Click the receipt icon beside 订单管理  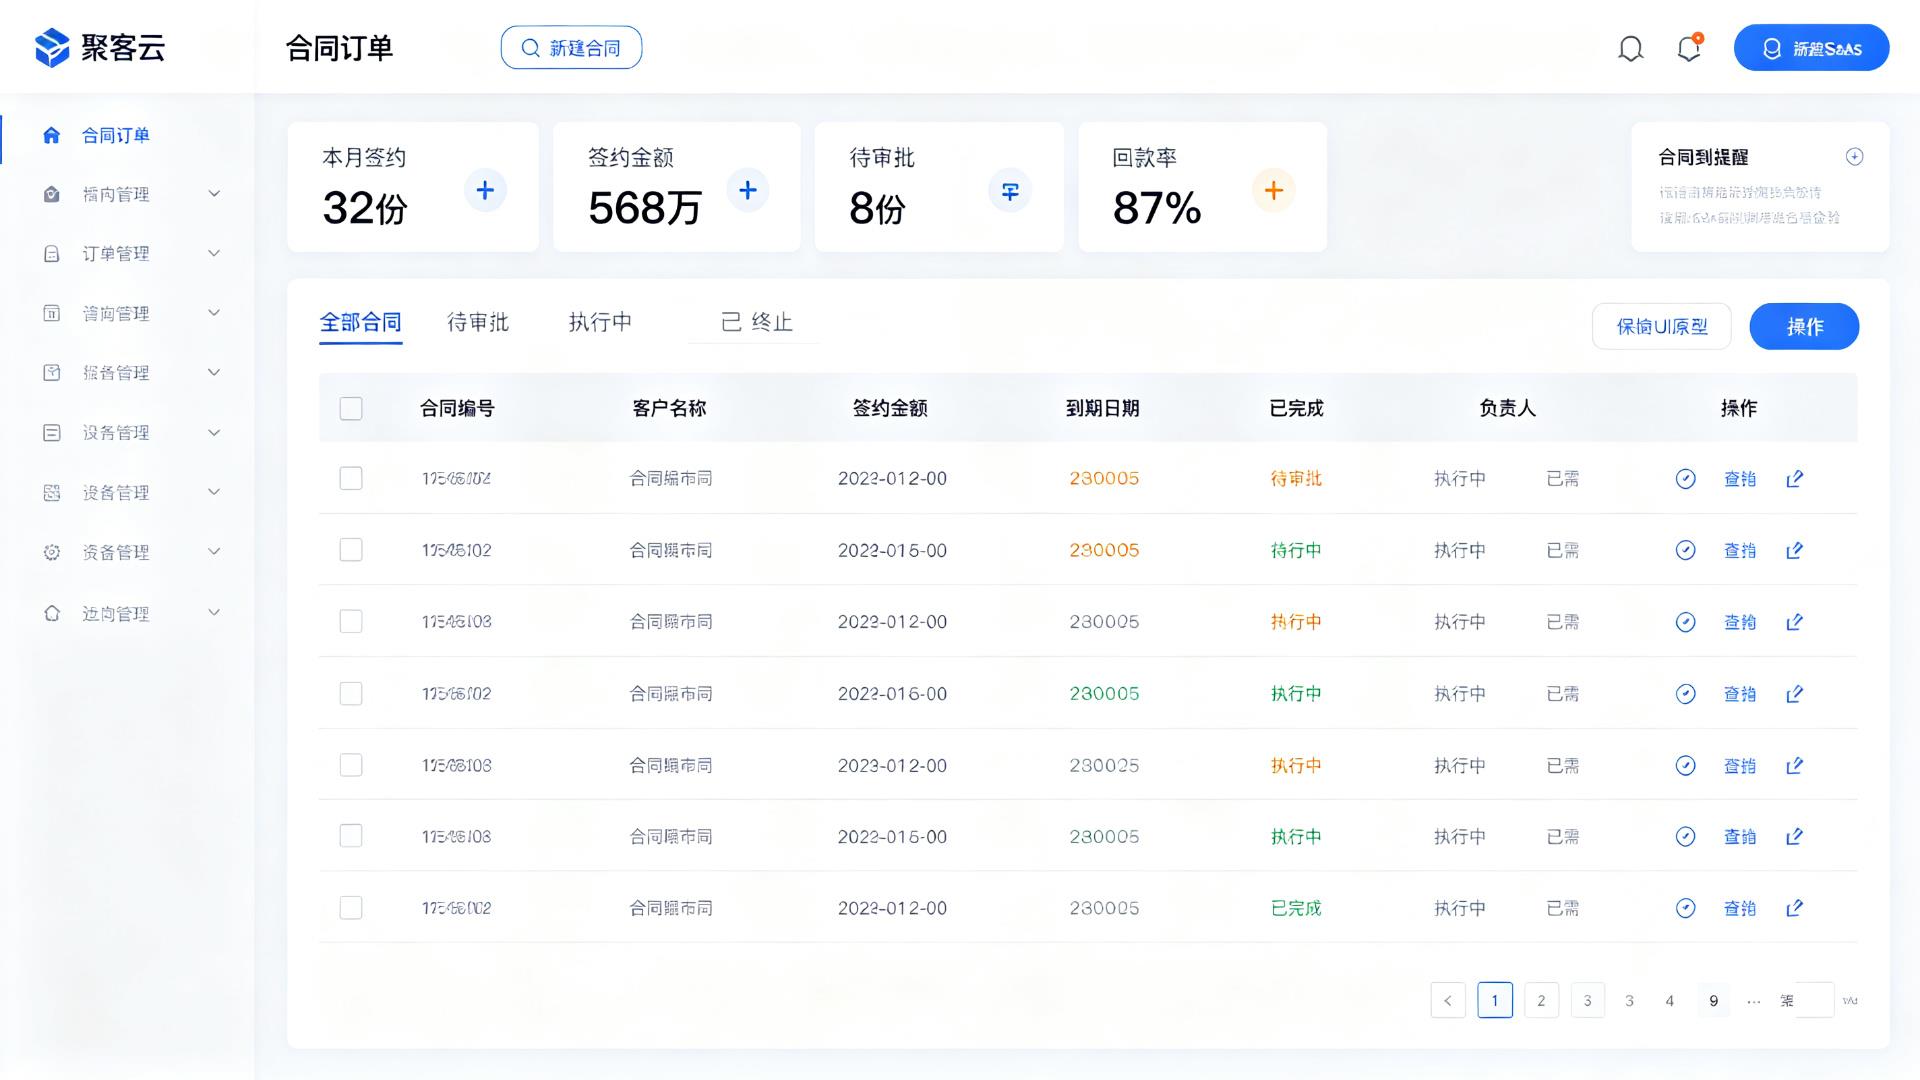52,254
